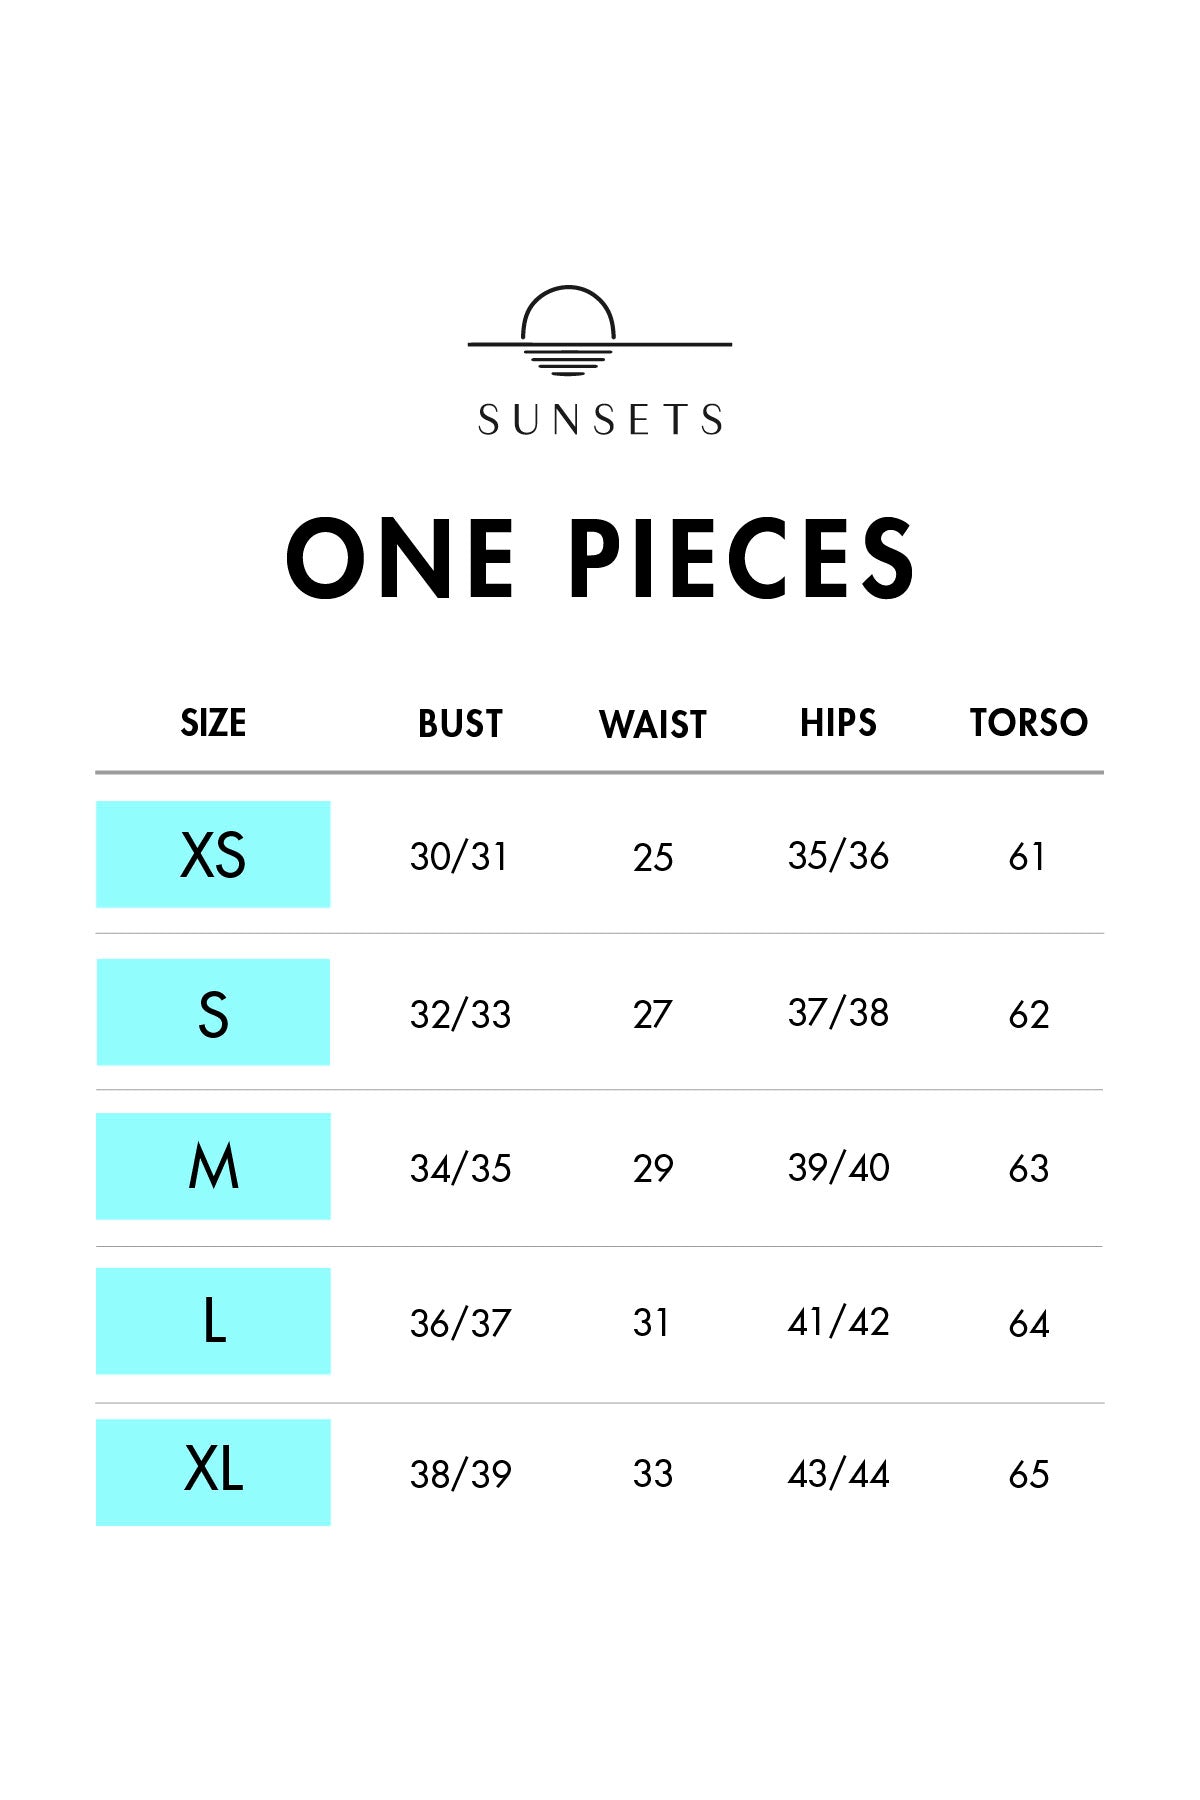Screen dimensions: 1200x1800
Task: Select the L cyan size box
Action: click(x=213, y=1321)
